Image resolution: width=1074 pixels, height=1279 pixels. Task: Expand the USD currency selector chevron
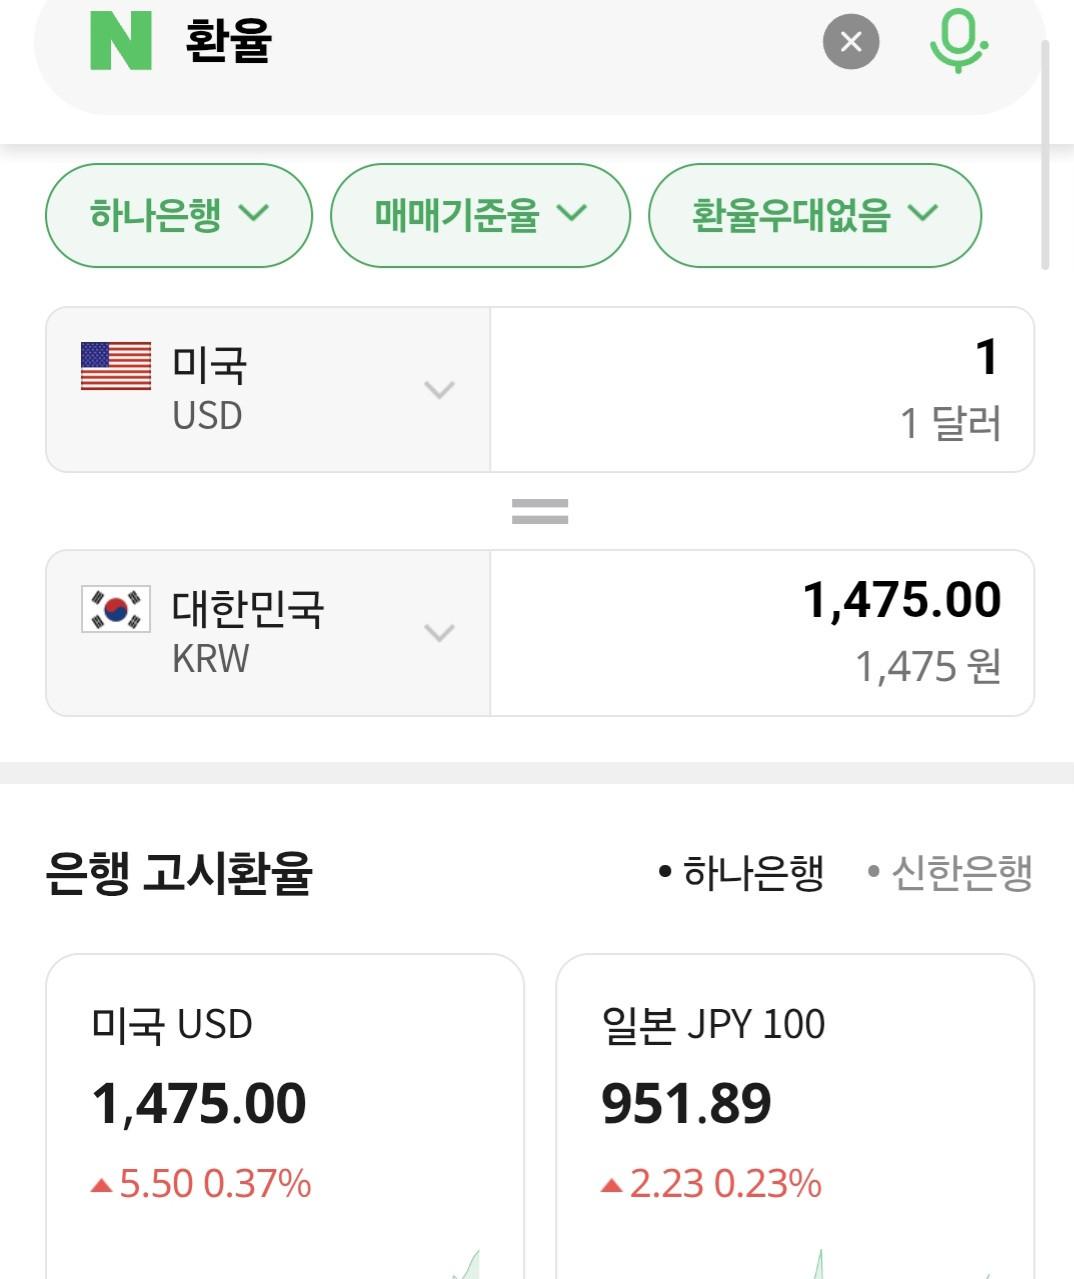(x=439, y=389)
